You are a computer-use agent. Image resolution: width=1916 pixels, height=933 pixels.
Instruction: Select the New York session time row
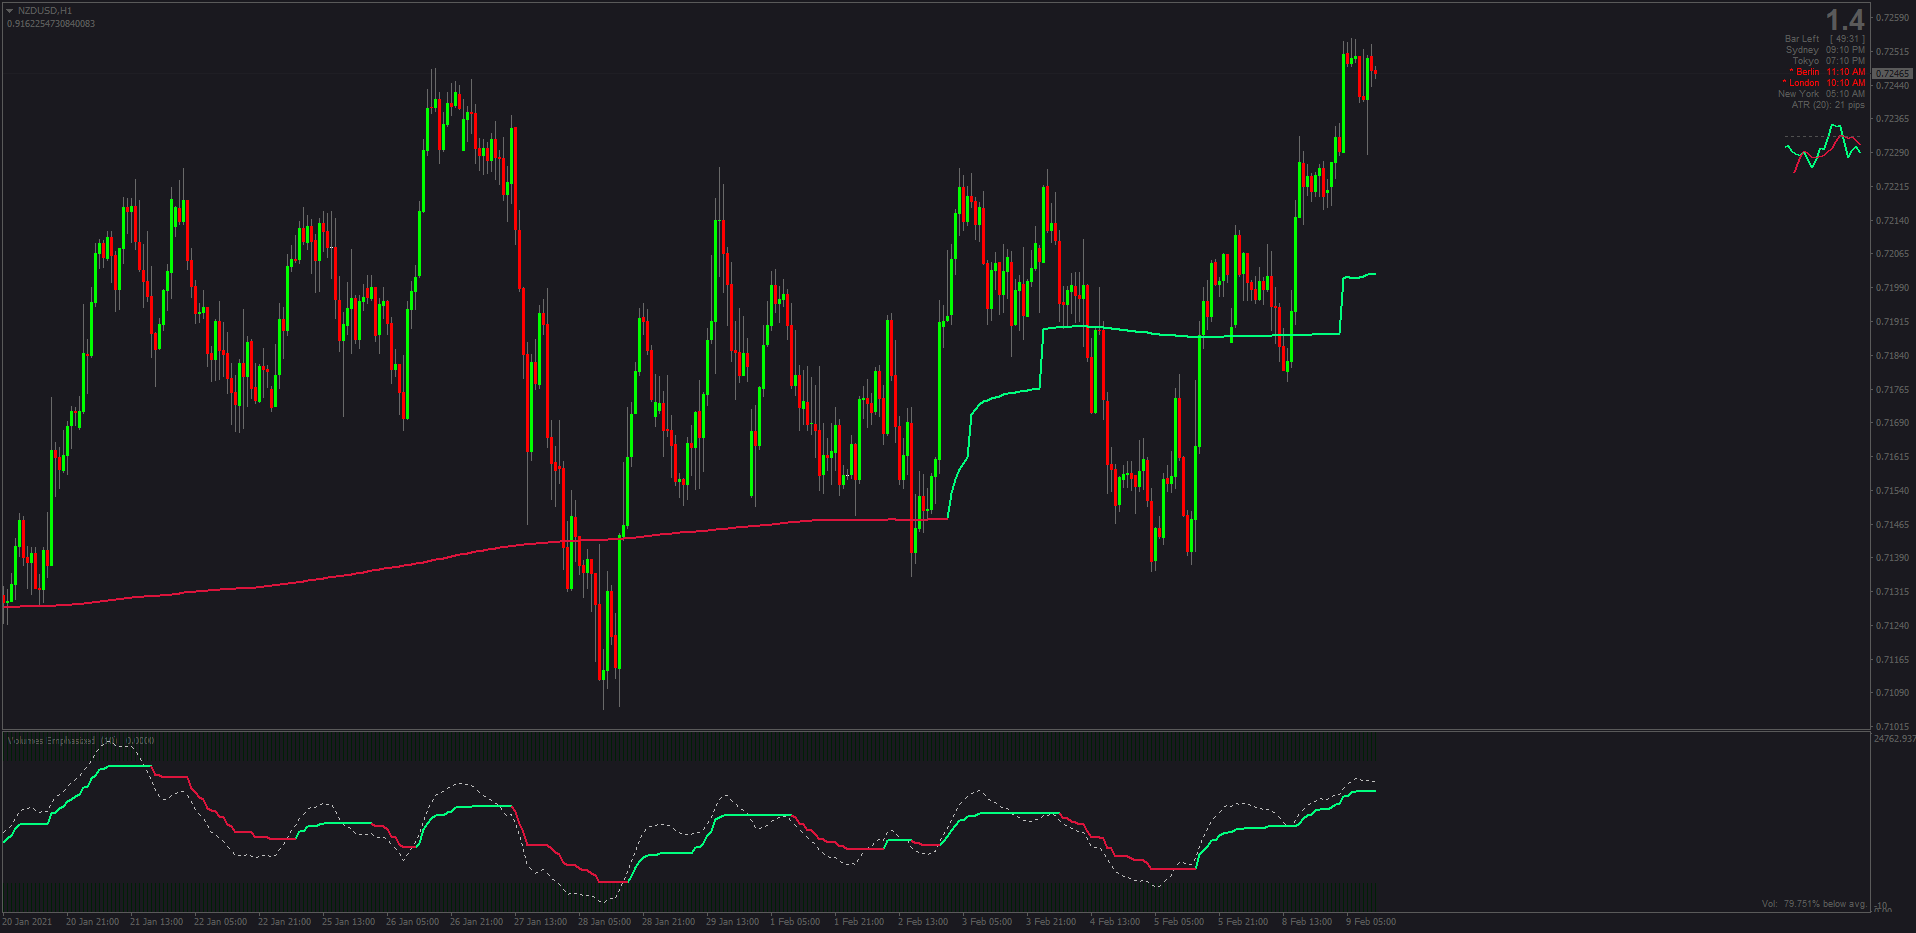point(1821,94)
